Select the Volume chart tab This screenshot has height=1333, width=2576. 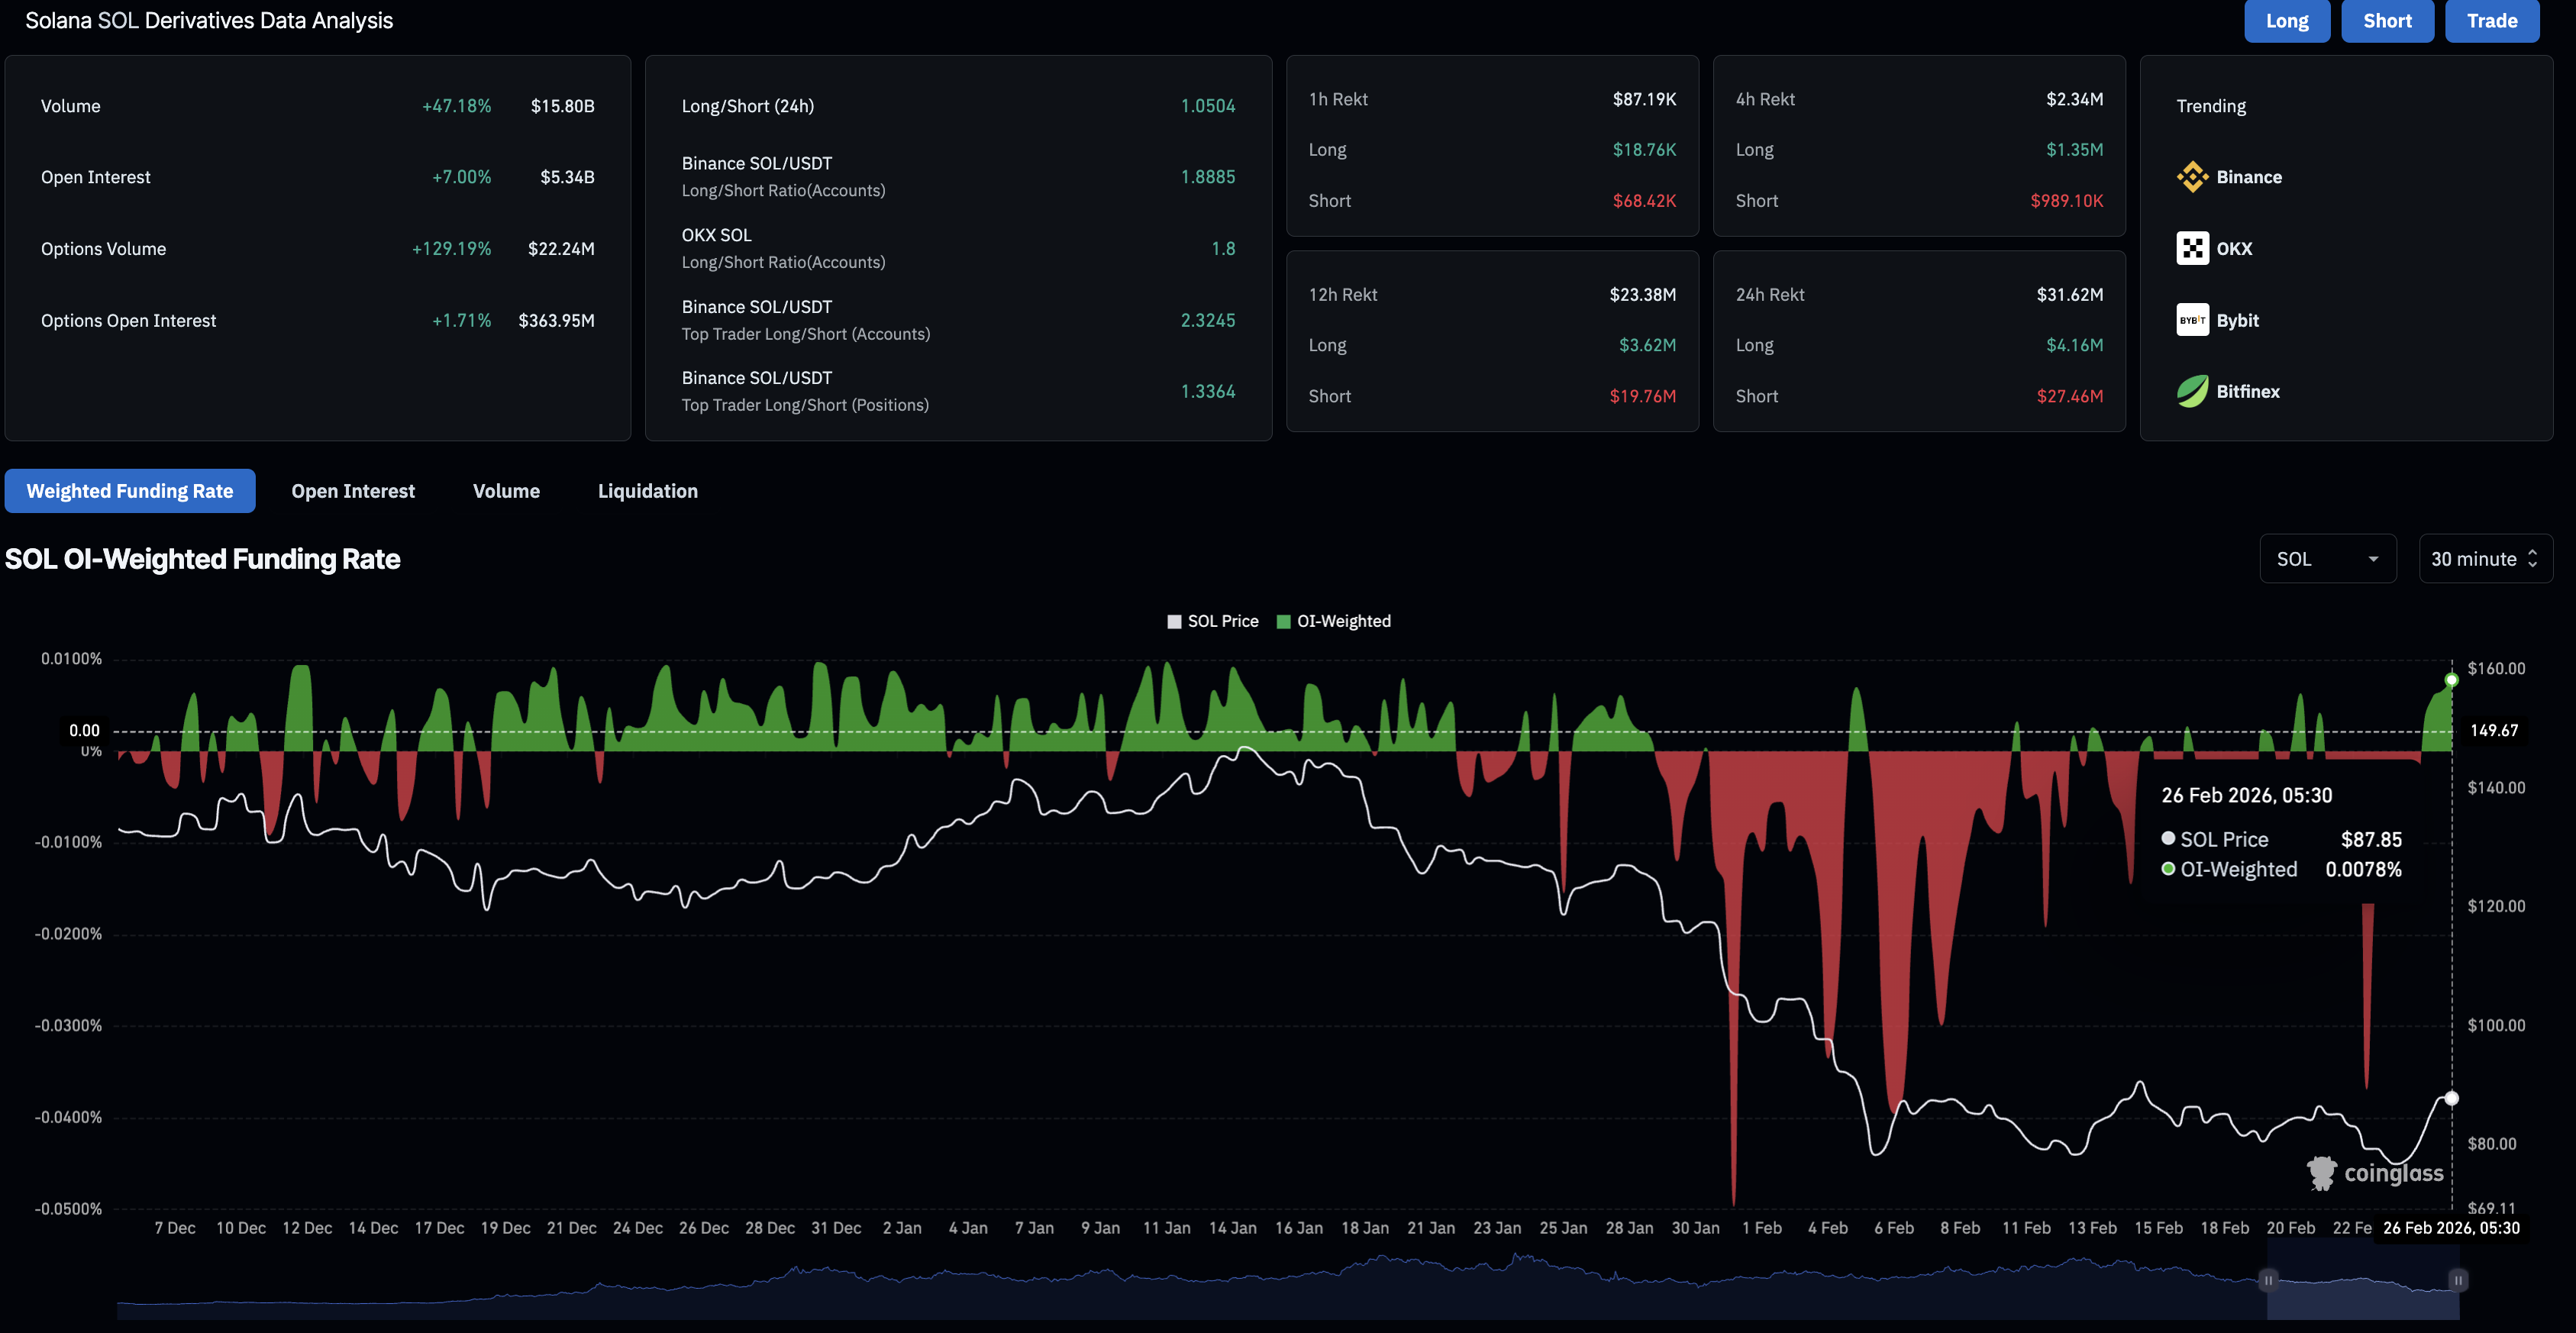tap(506, 491)
